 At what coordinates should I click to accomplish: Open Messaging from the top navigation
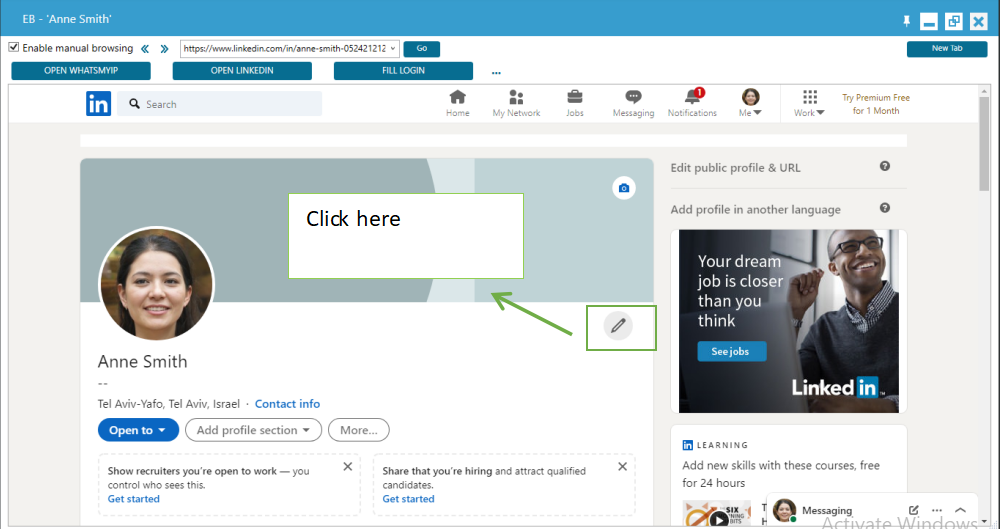click(633, 103)
